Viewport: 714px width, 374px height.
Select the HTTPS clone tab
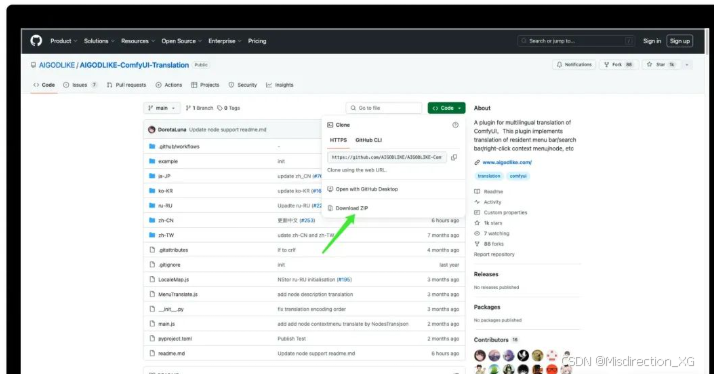(x=338, y=140)
